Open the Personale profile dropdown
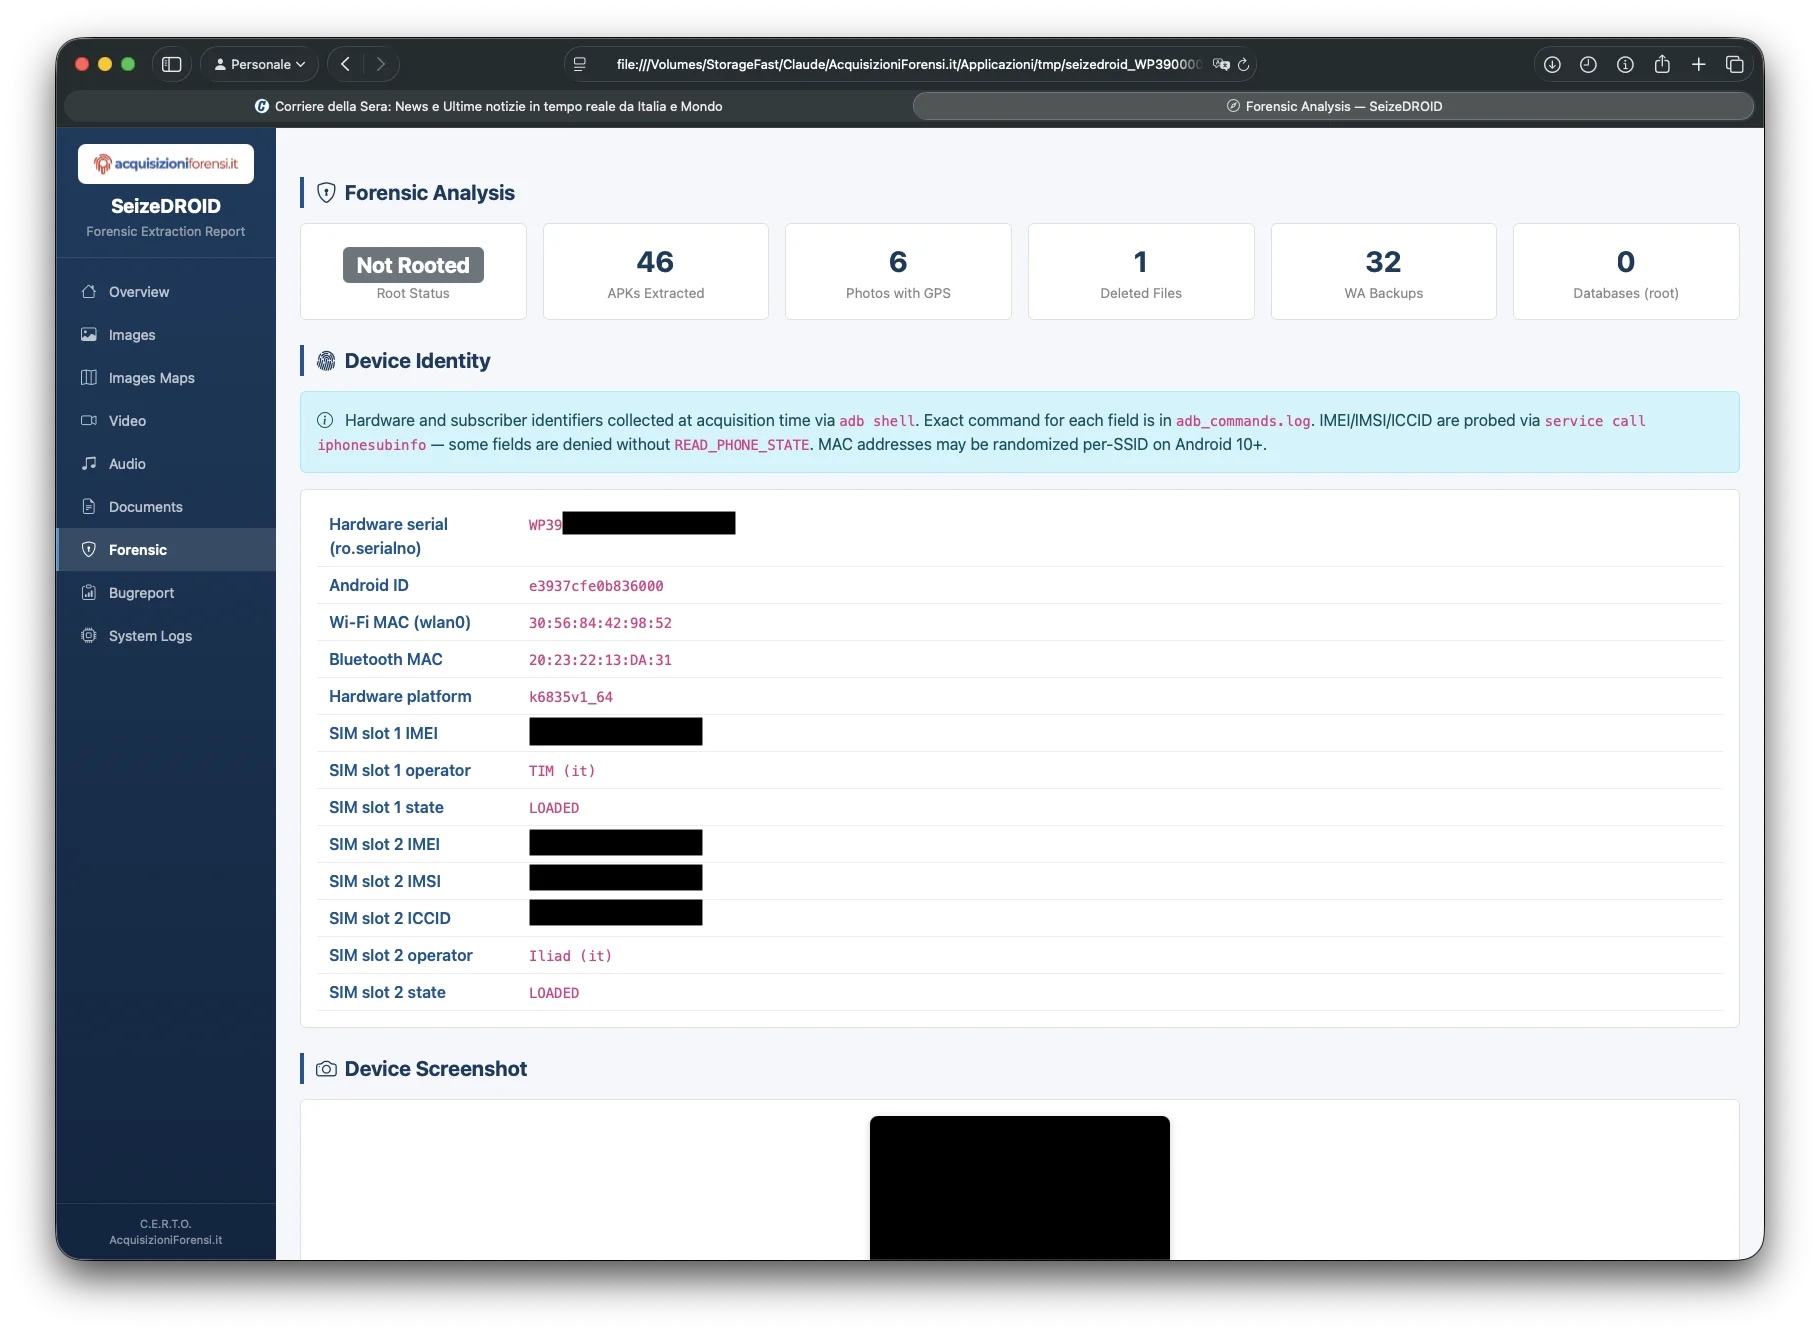This screenshot has width=1820, height=1334. [258, 63]
